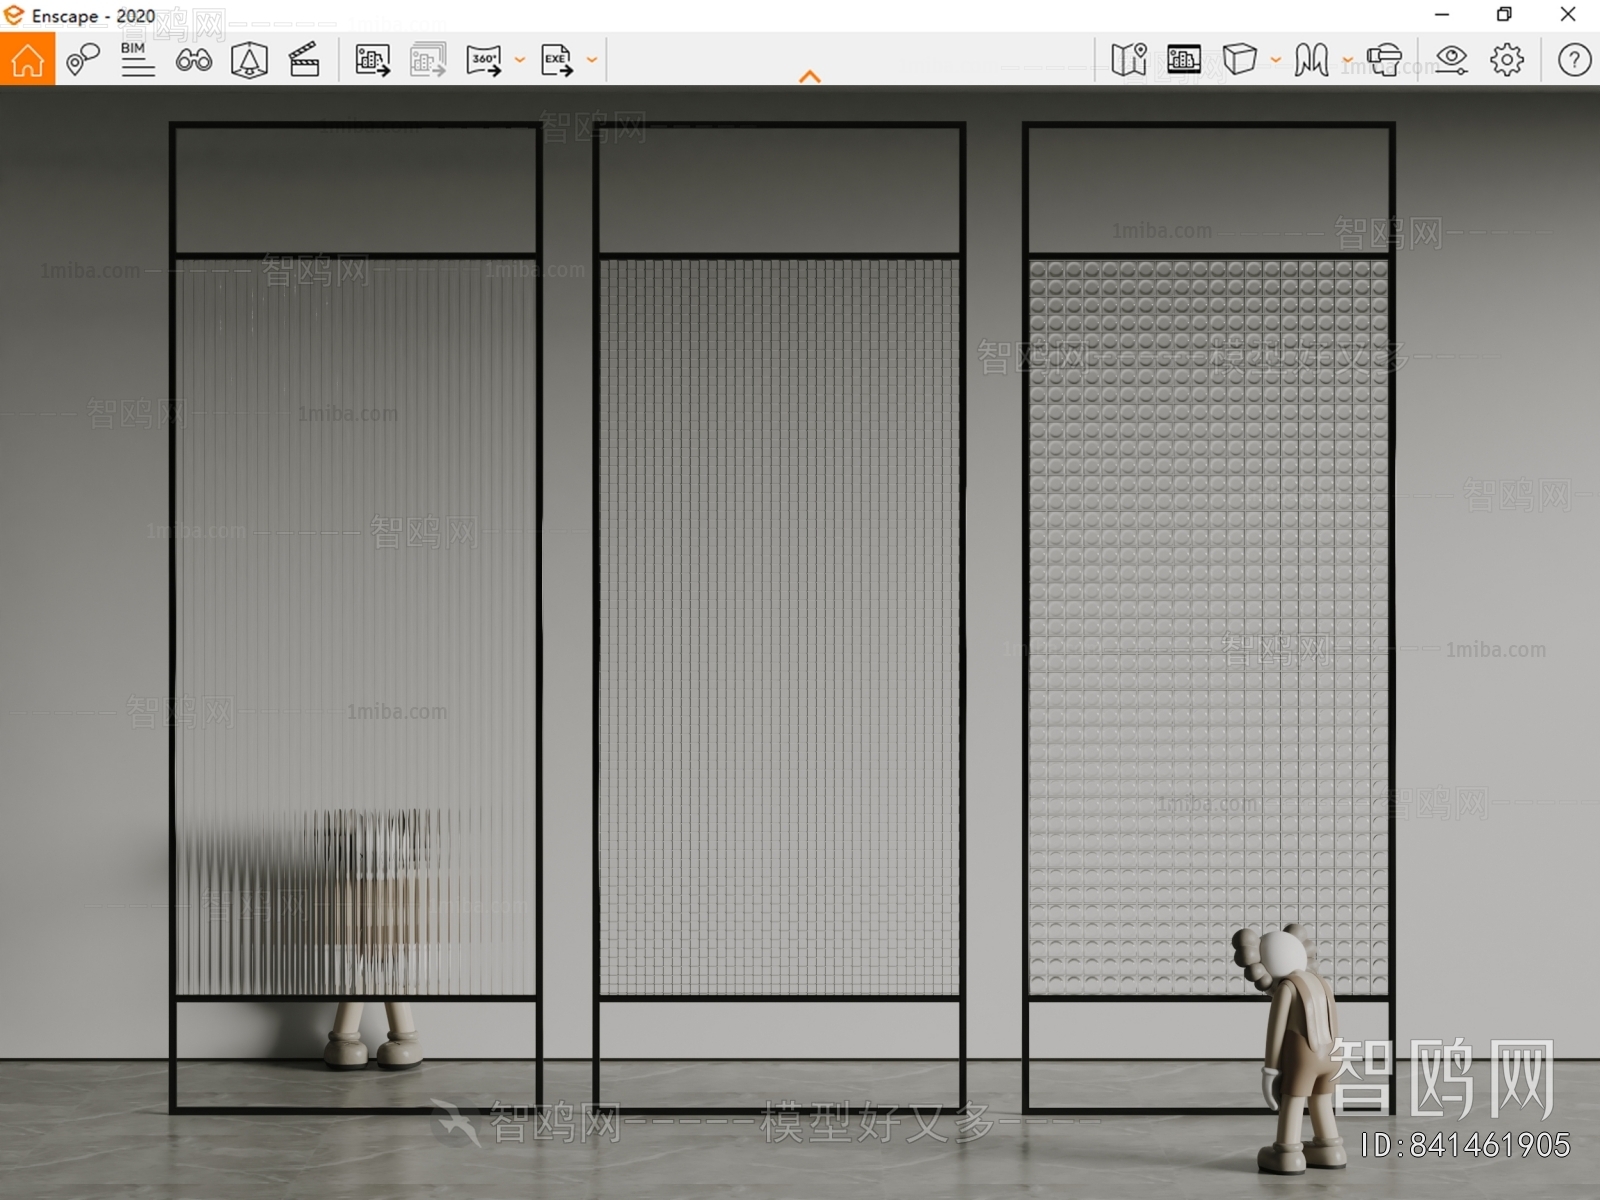Minimize the Enscape window
Screen dimensions: 1600x1200
point(1442,14)
